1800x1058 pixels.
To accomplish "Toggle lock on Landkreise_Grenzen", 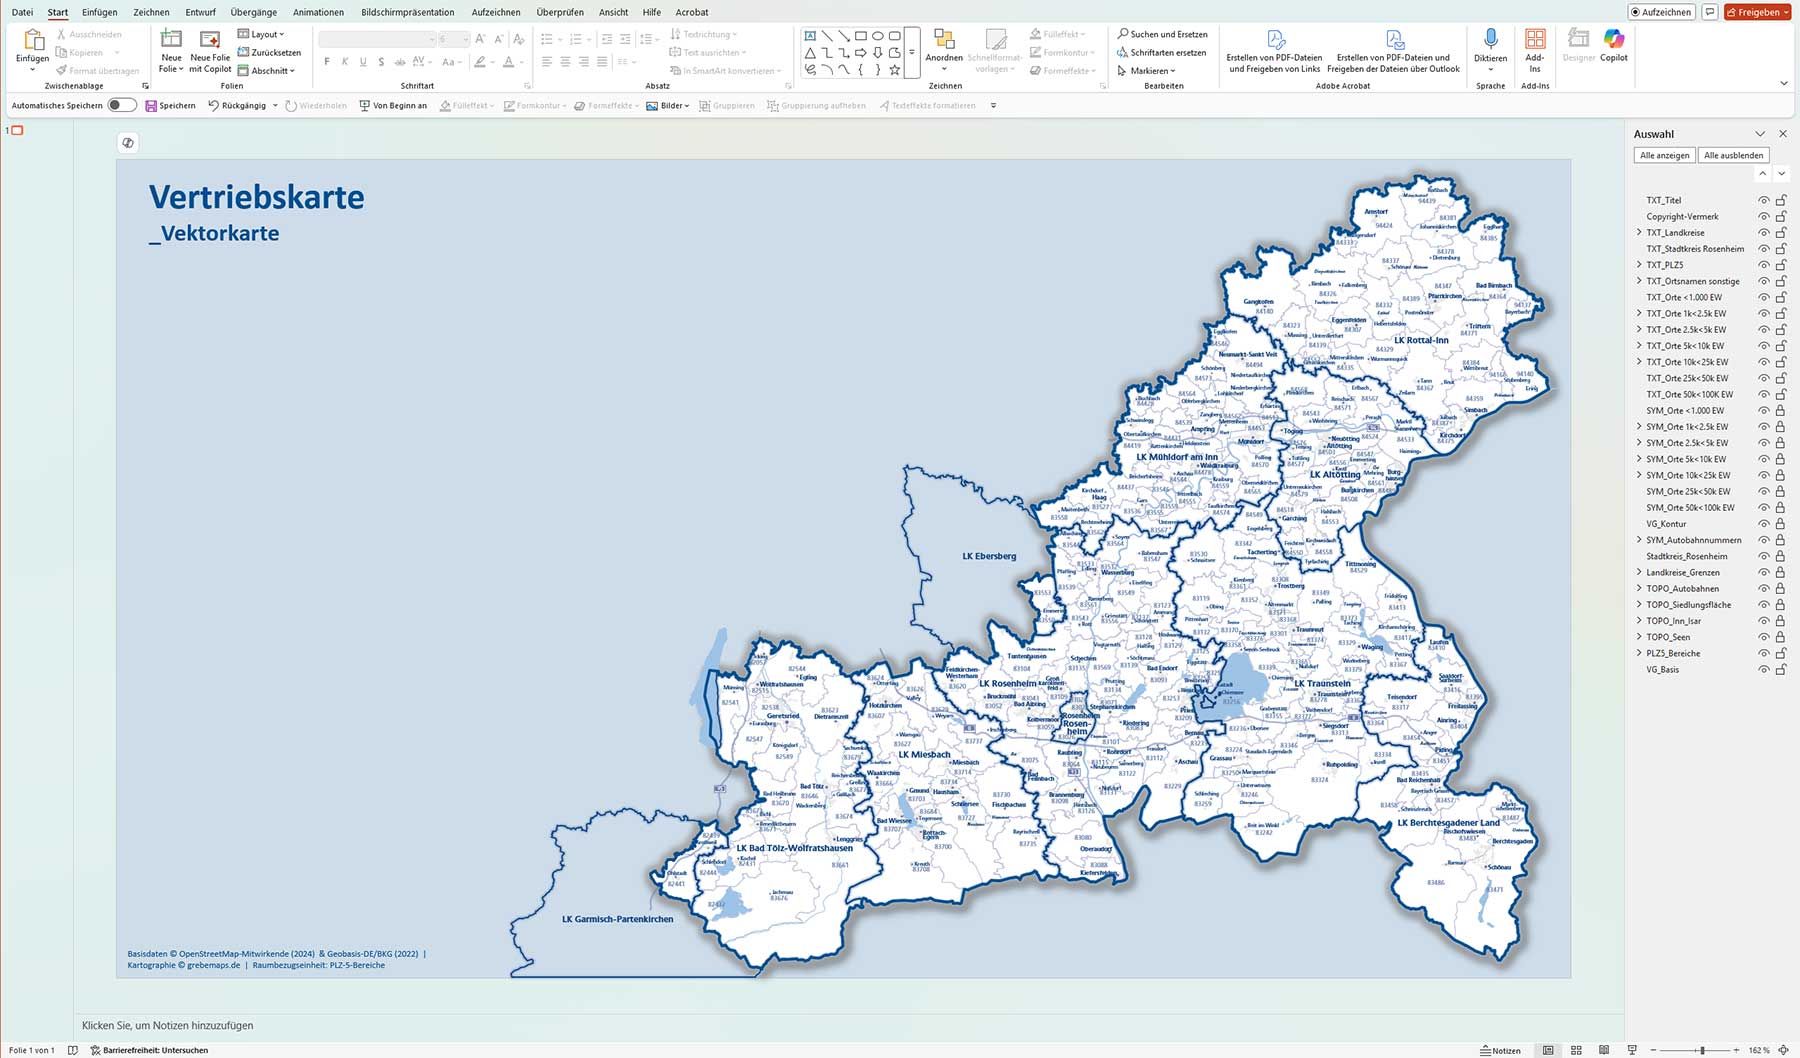I will [x=1781, y=572].
